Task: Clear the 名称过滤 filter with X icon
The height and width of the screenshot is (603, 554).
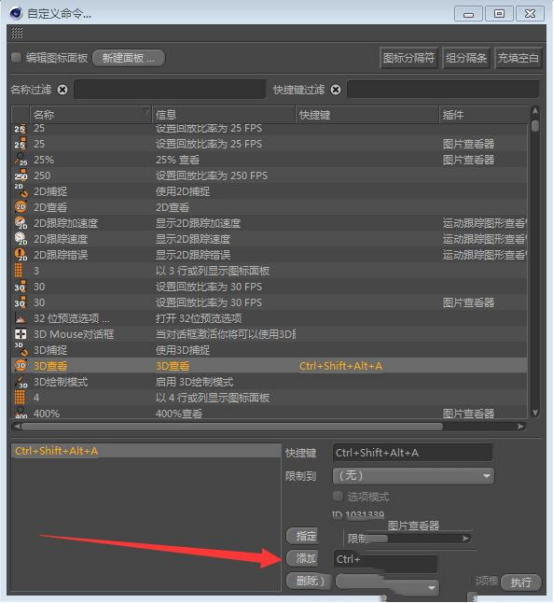Action: click(x=62, y=90)
